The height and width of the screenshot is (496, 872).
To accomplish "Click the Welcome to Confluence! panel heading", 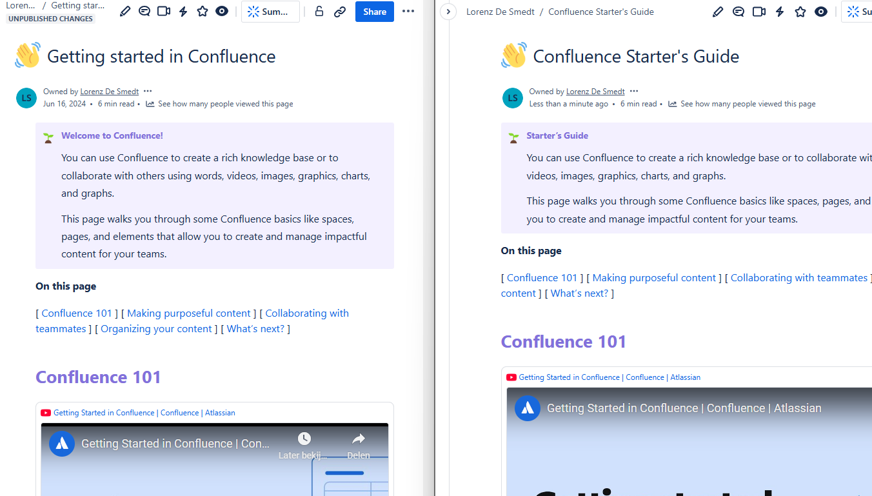I will (112, 136).
